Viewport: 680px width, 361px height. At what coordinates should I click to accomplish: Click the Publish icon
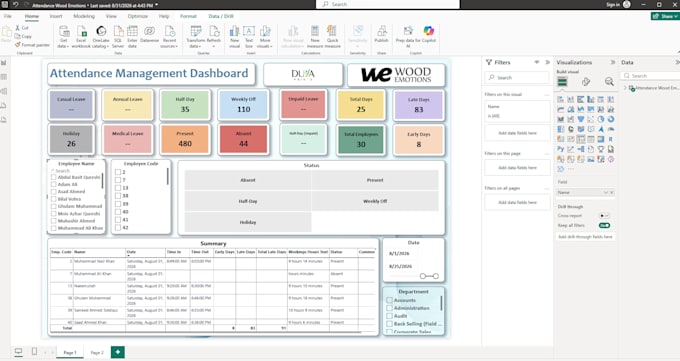click(382, 34)
